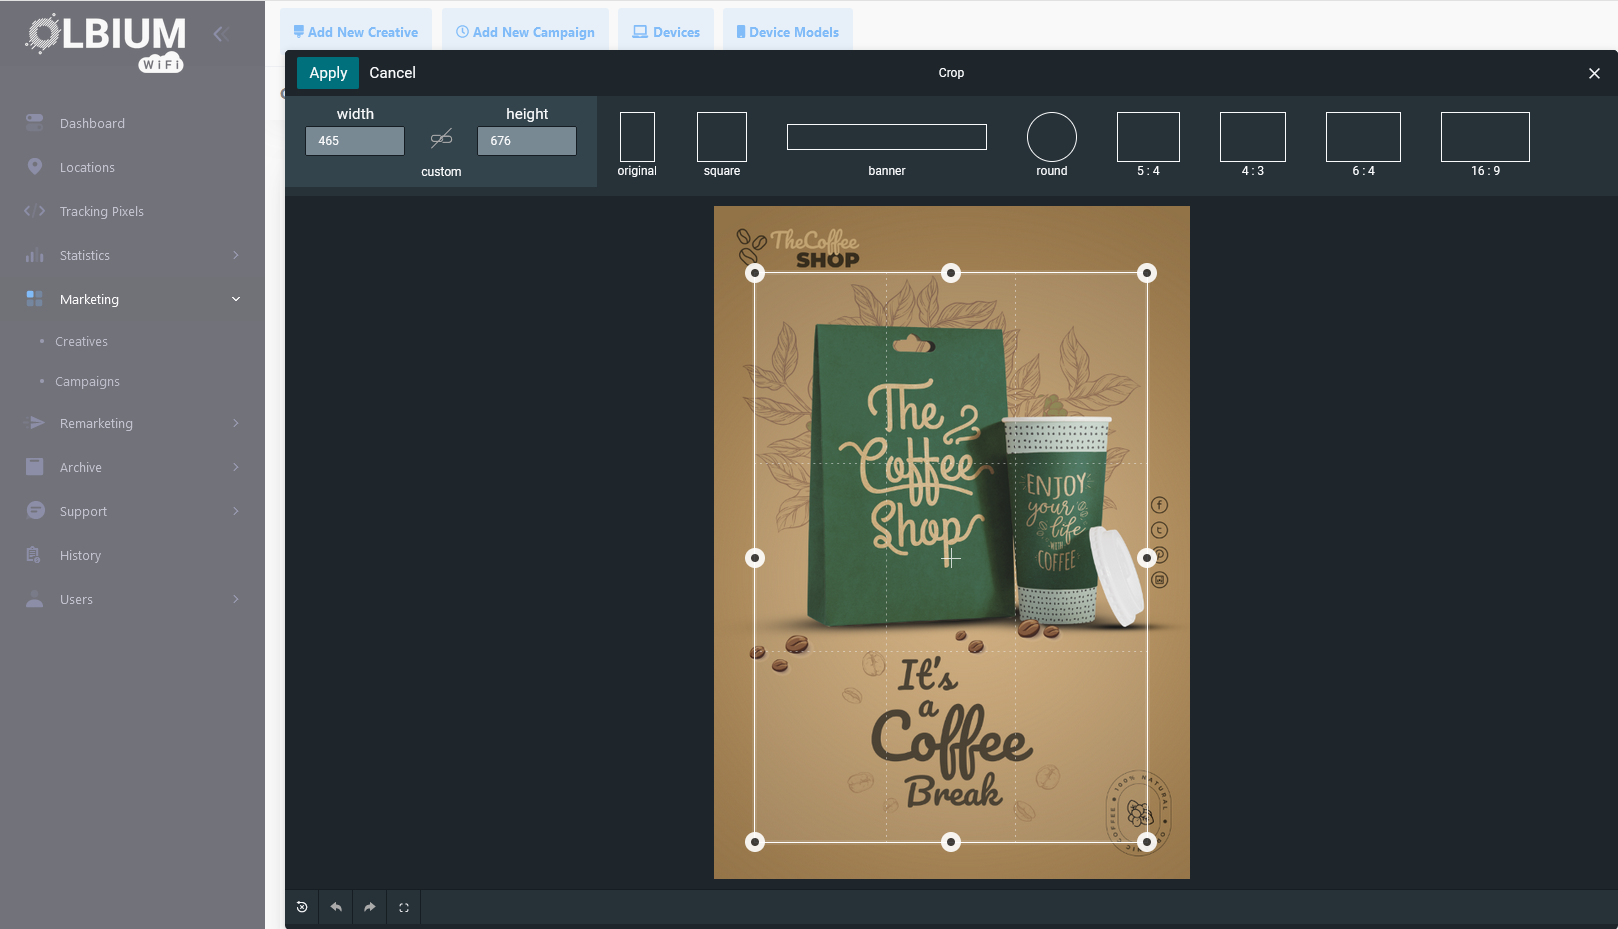Open the Devices tab
The image size is (1618, 929).
coord(666,32)
